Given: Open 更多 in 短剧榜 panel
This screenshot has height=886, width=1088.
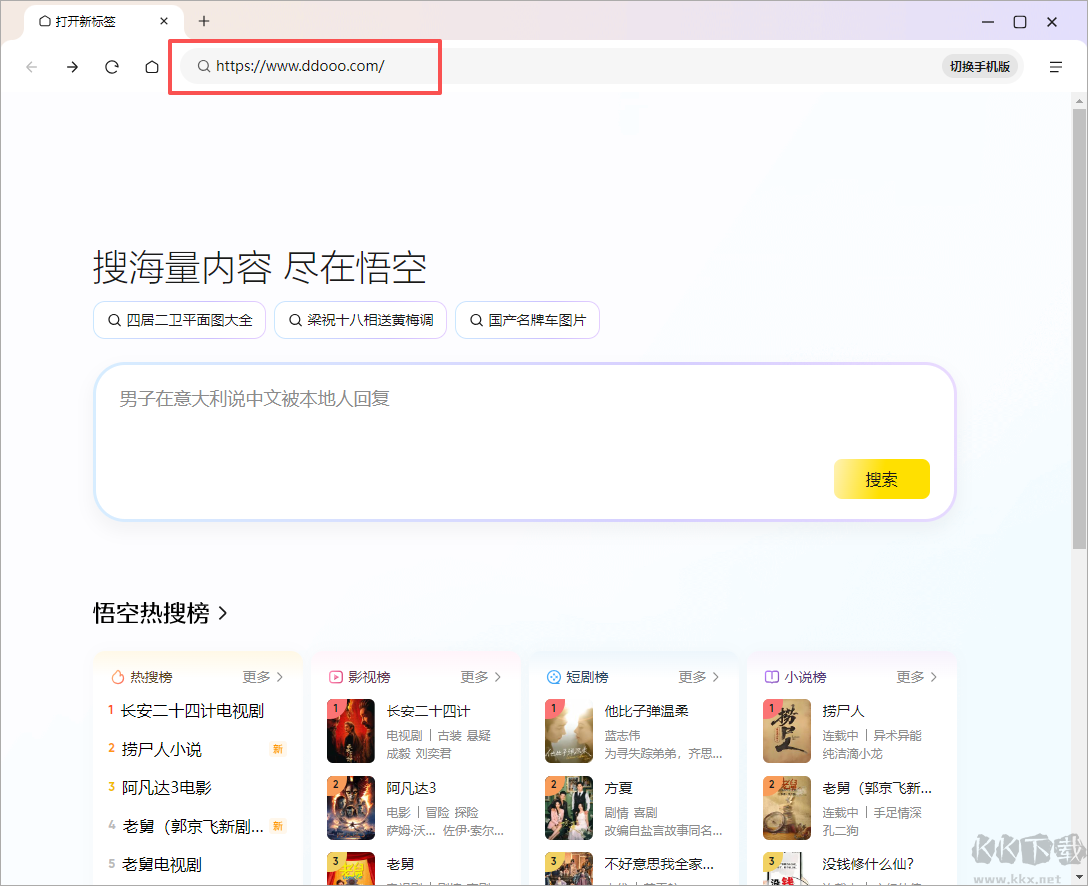Looking at the screenshot, I should click(x=699, y=677).
